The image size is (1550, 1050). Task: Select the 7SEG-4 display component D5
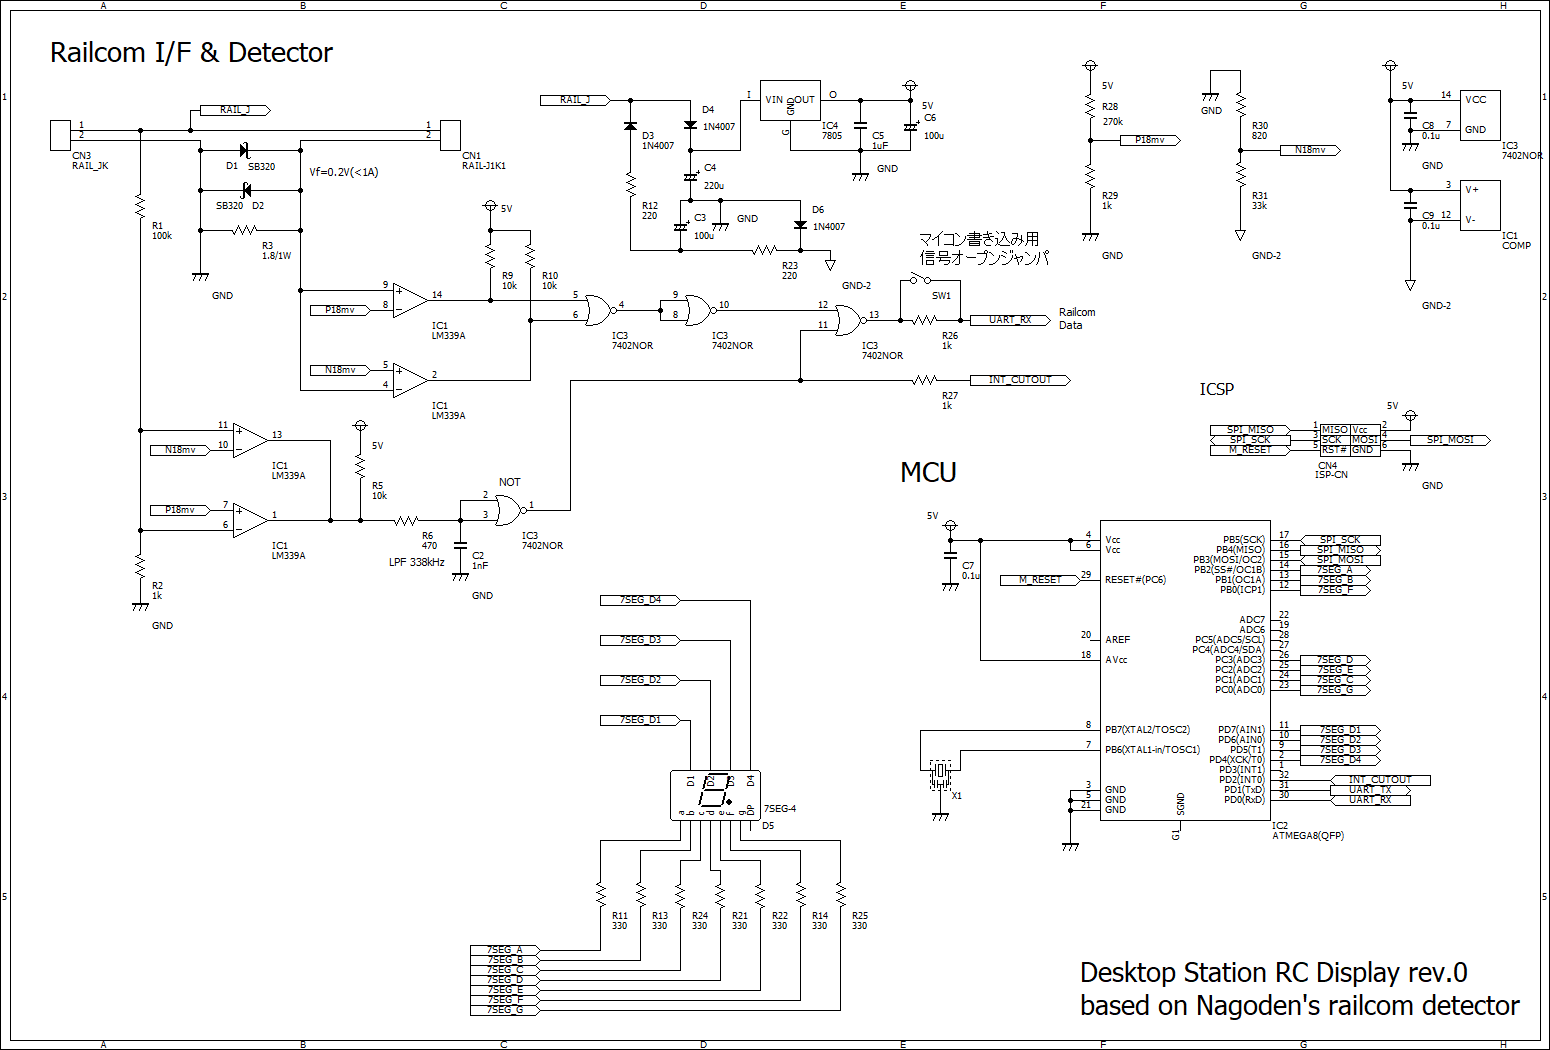pyautogui.click(x=715, y=795)
